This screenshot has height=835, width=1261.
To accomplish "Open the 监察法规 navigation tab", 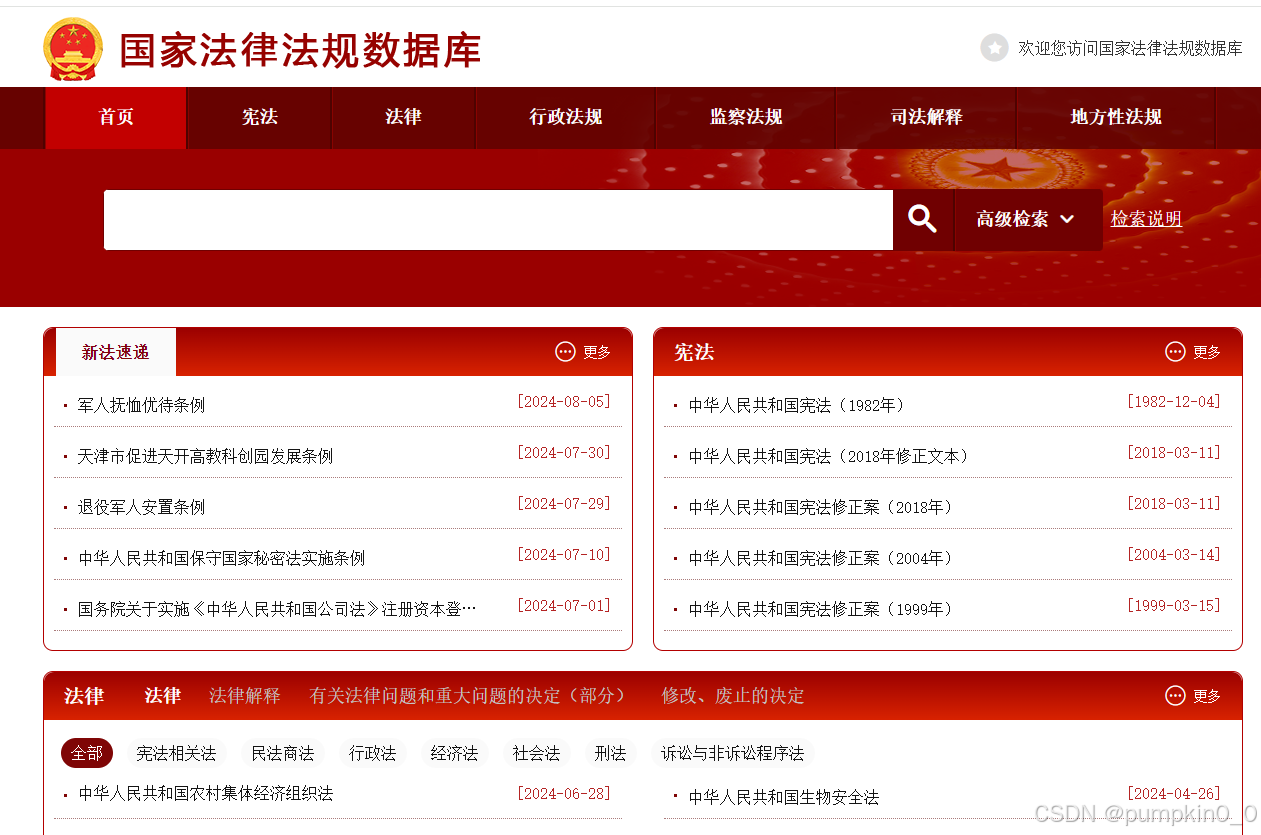I will click(746, 117).
